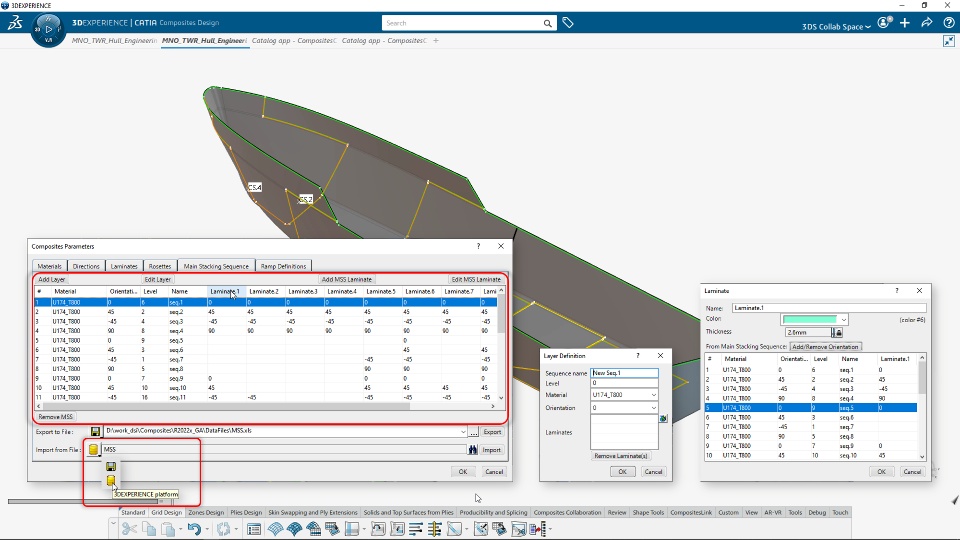The image size is (960, 540).
Task: Open the user profile icon
Action: [884, 23]
